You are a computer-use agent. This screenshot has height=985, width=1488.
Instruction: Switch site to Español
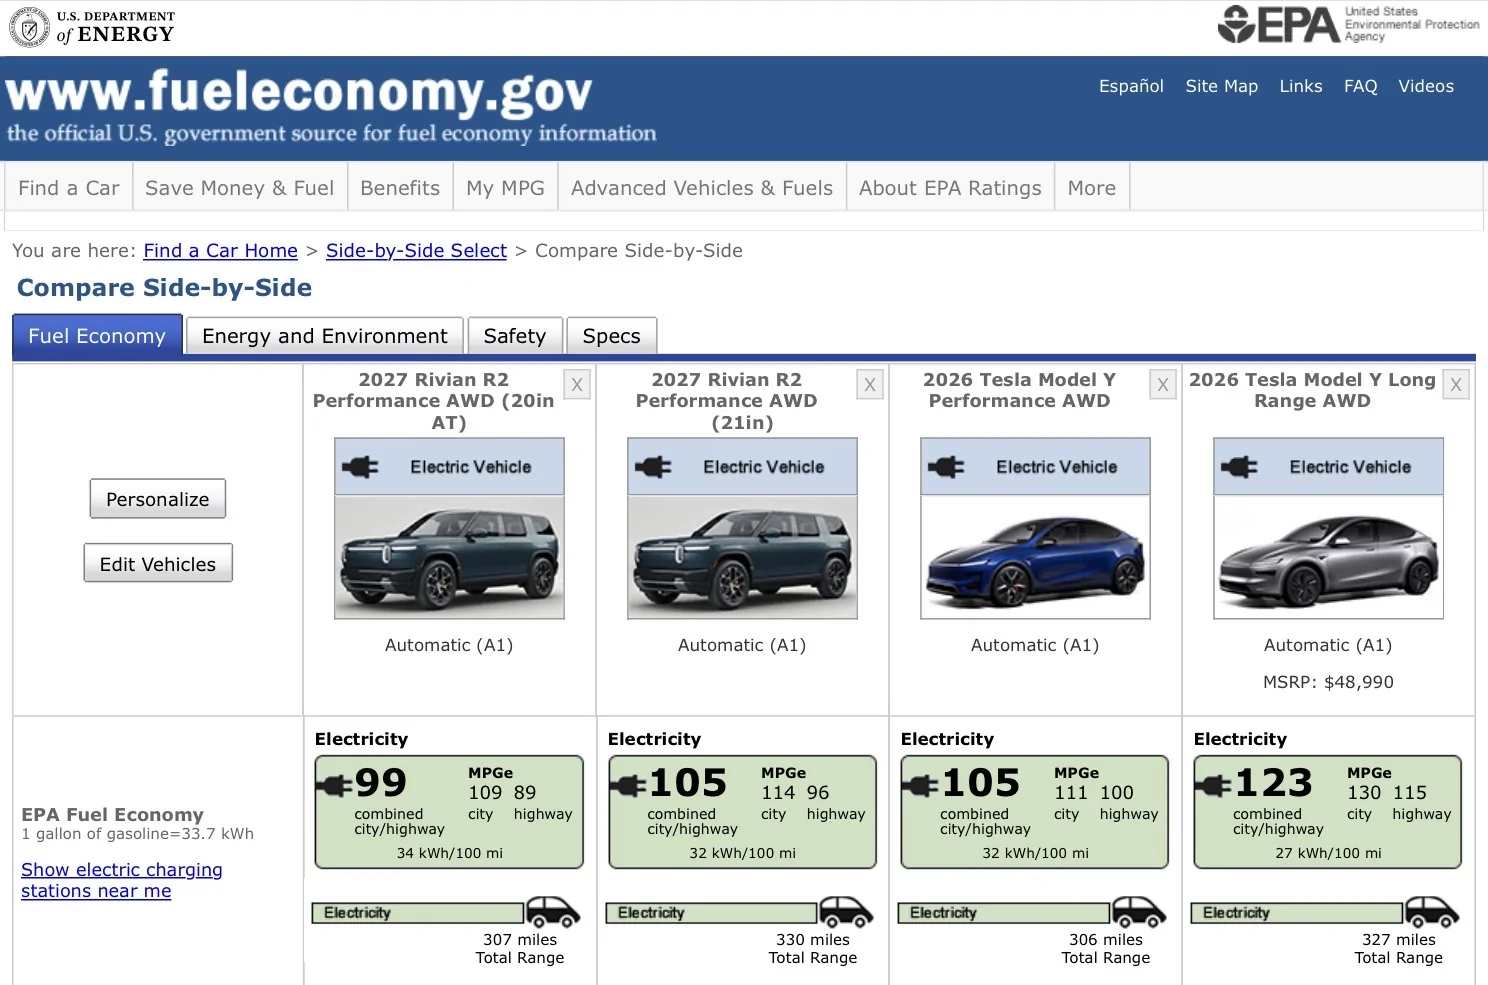click(x=1131, y=86)
